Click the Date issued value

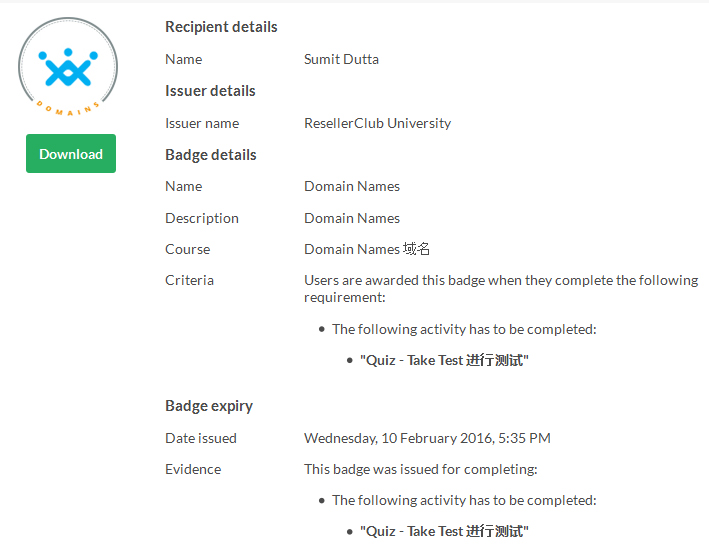coord(427,438)
